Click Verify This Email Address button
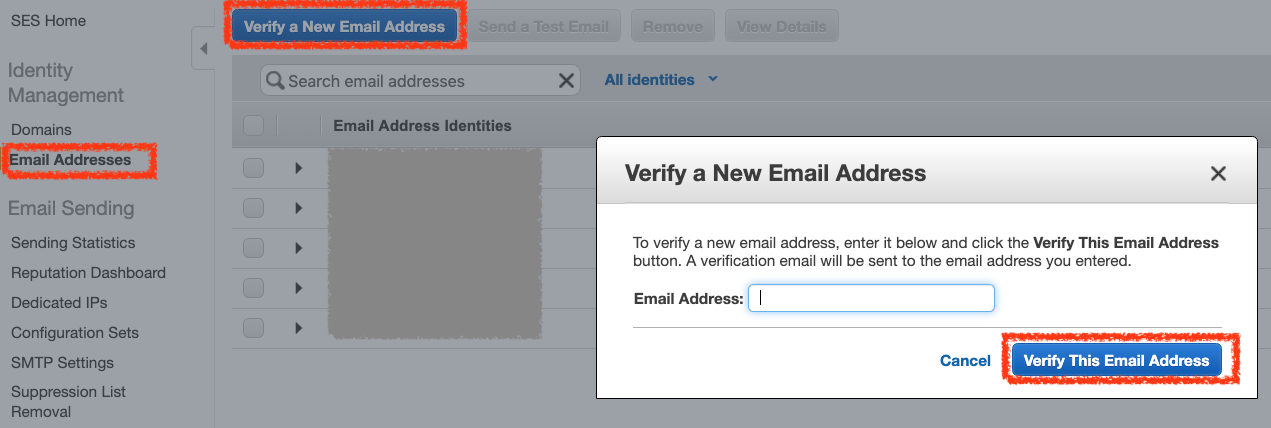The height and width of the screenshot is (428, 1271). (1116, 361)
